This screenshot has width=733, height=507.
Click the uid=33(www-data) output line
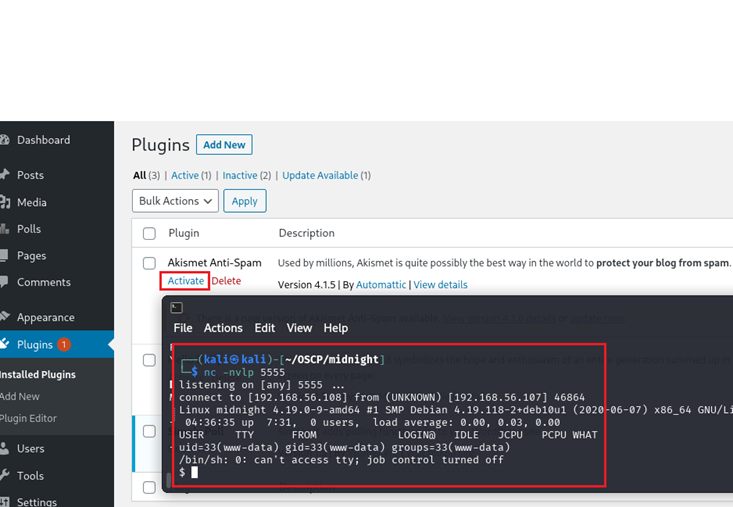point(345,448)
